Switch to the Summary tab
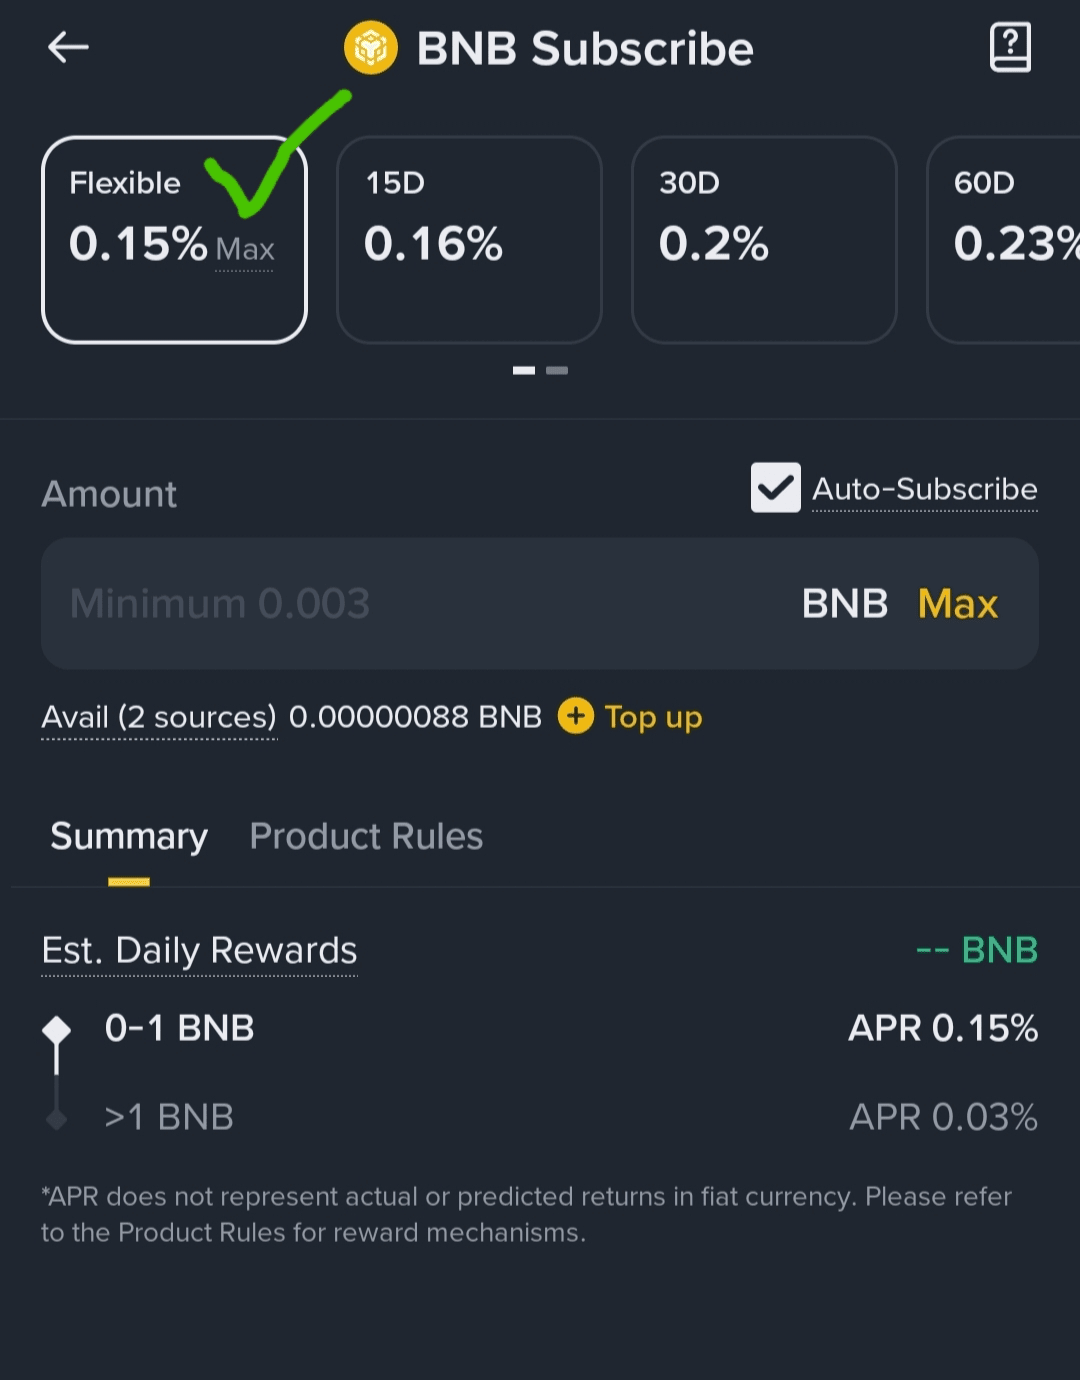Viewport: 1080px width, 1380px height. (129, 836)
